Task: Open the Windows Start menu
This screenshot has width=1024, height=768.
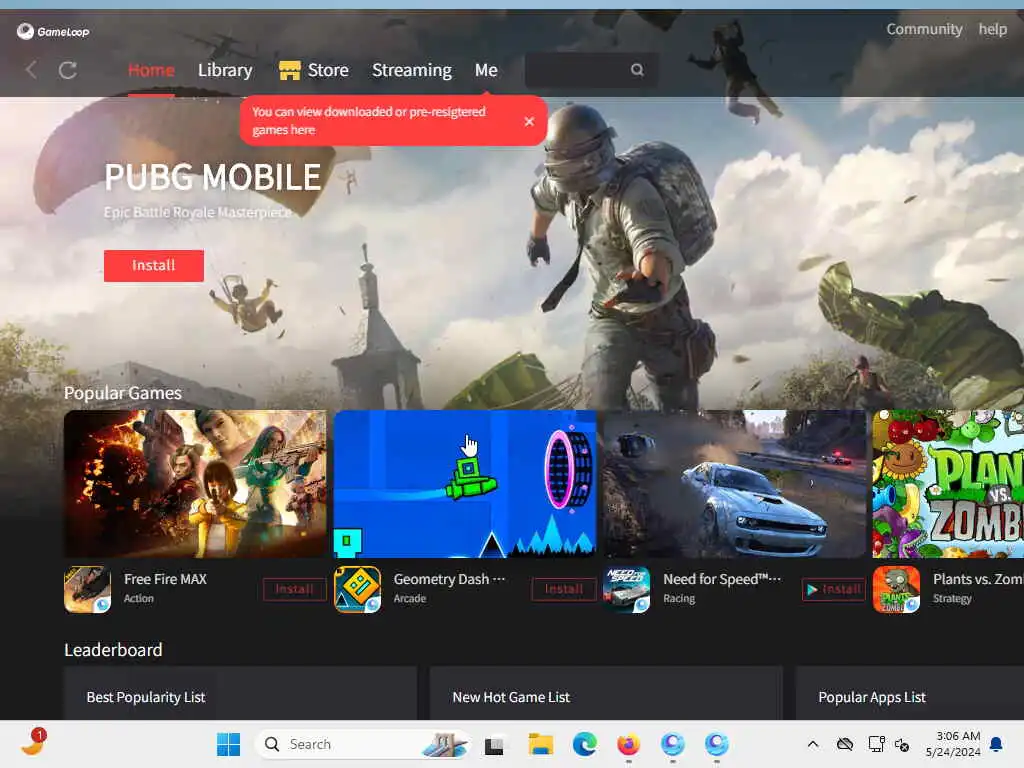Action: (x=229, y=744)
